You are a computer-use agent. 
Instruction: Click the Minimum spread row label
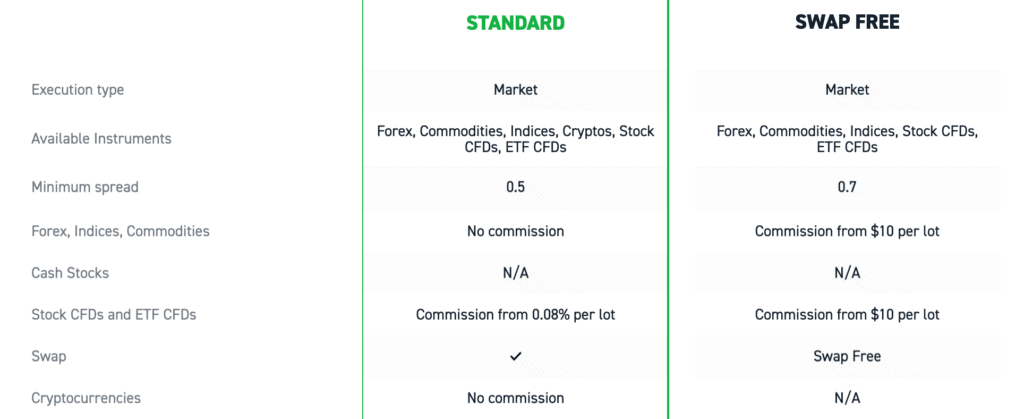pos(85,187)
